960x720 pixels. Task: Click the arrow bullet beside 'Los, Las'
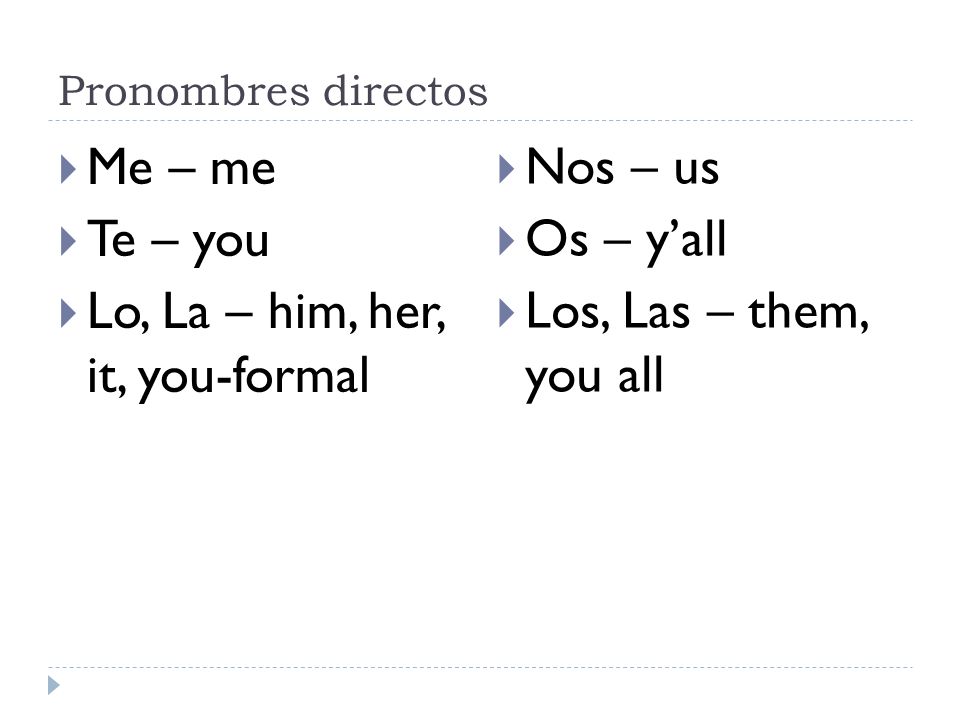[507, 313]
